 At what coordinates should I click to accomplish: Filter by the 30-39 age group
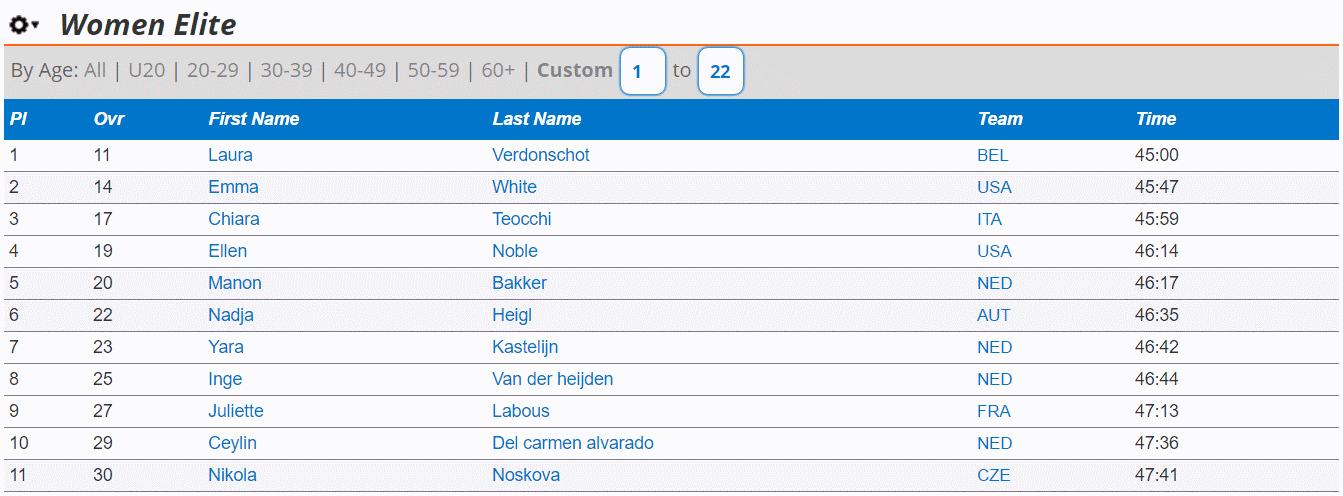coord(287,71)
